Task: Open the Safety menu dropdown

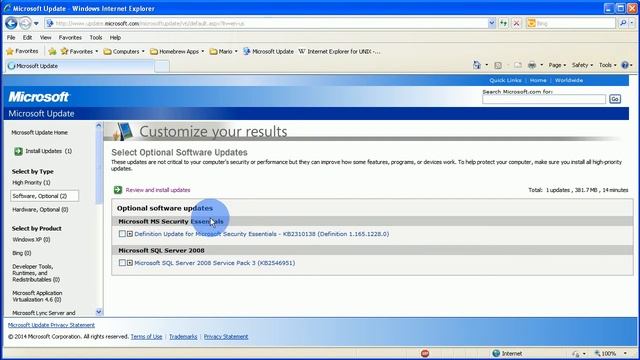Action: click(582, 65)
